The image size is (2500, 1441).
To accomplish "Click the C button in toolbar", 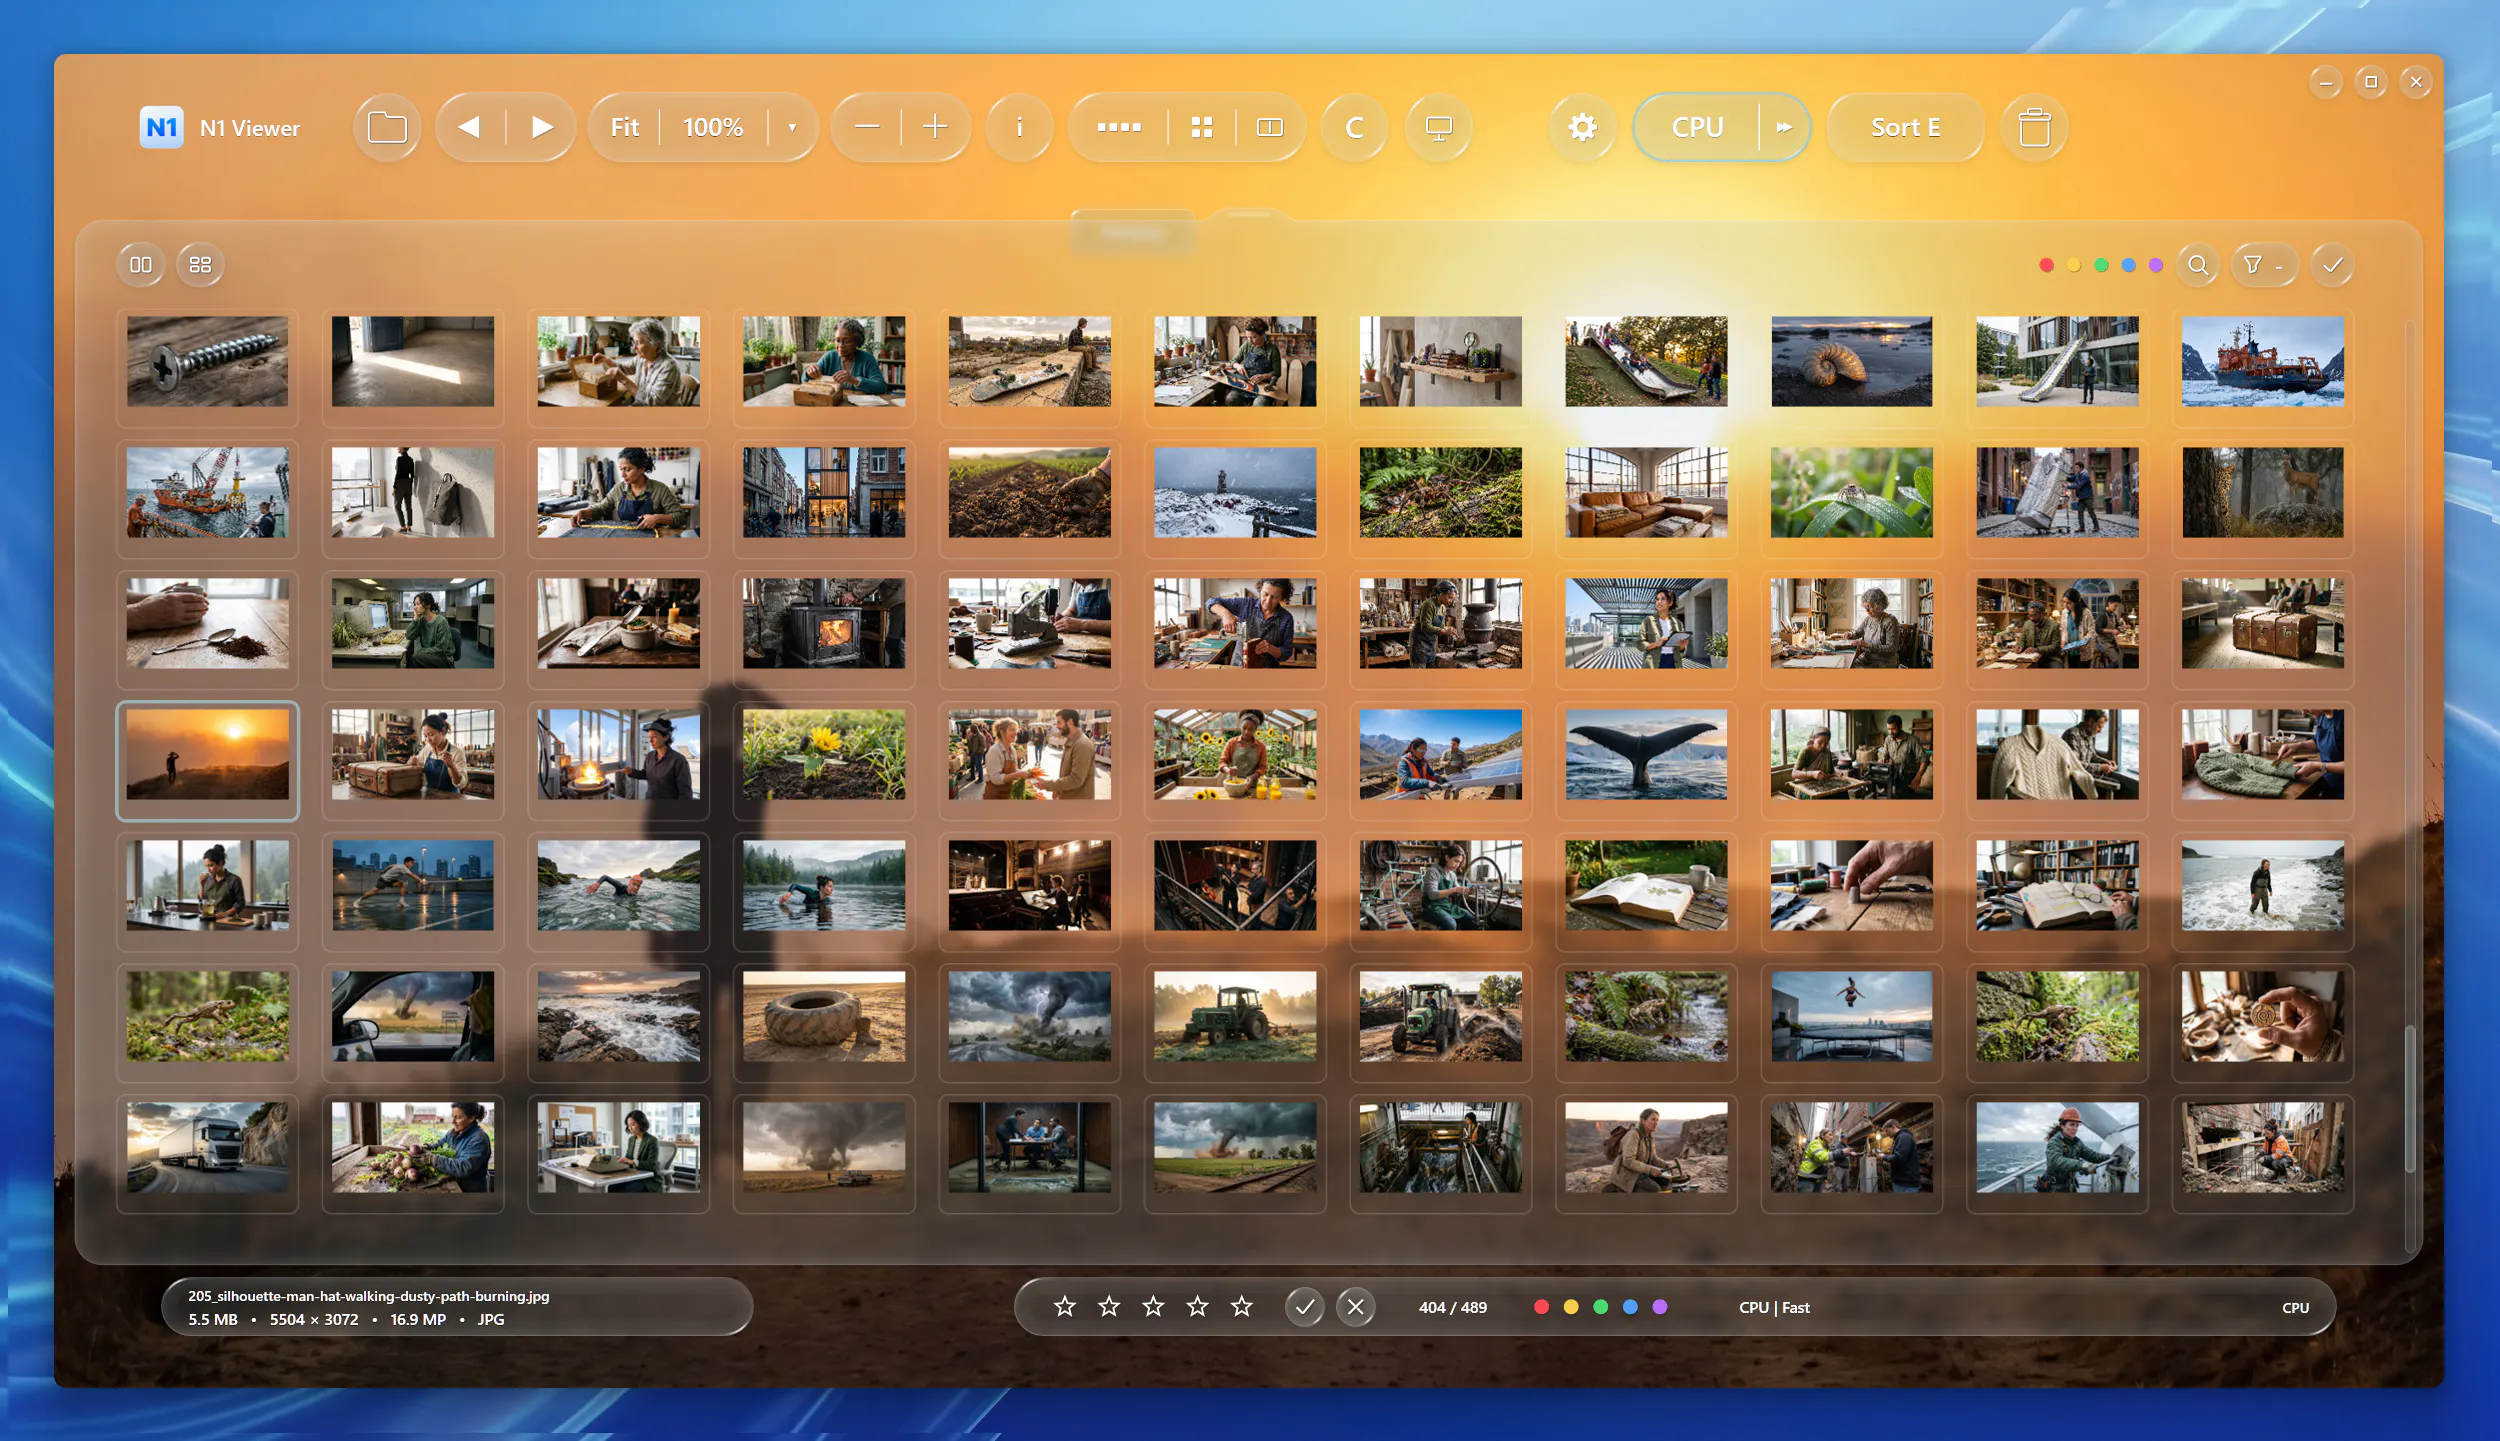I will click(1354, 127).
